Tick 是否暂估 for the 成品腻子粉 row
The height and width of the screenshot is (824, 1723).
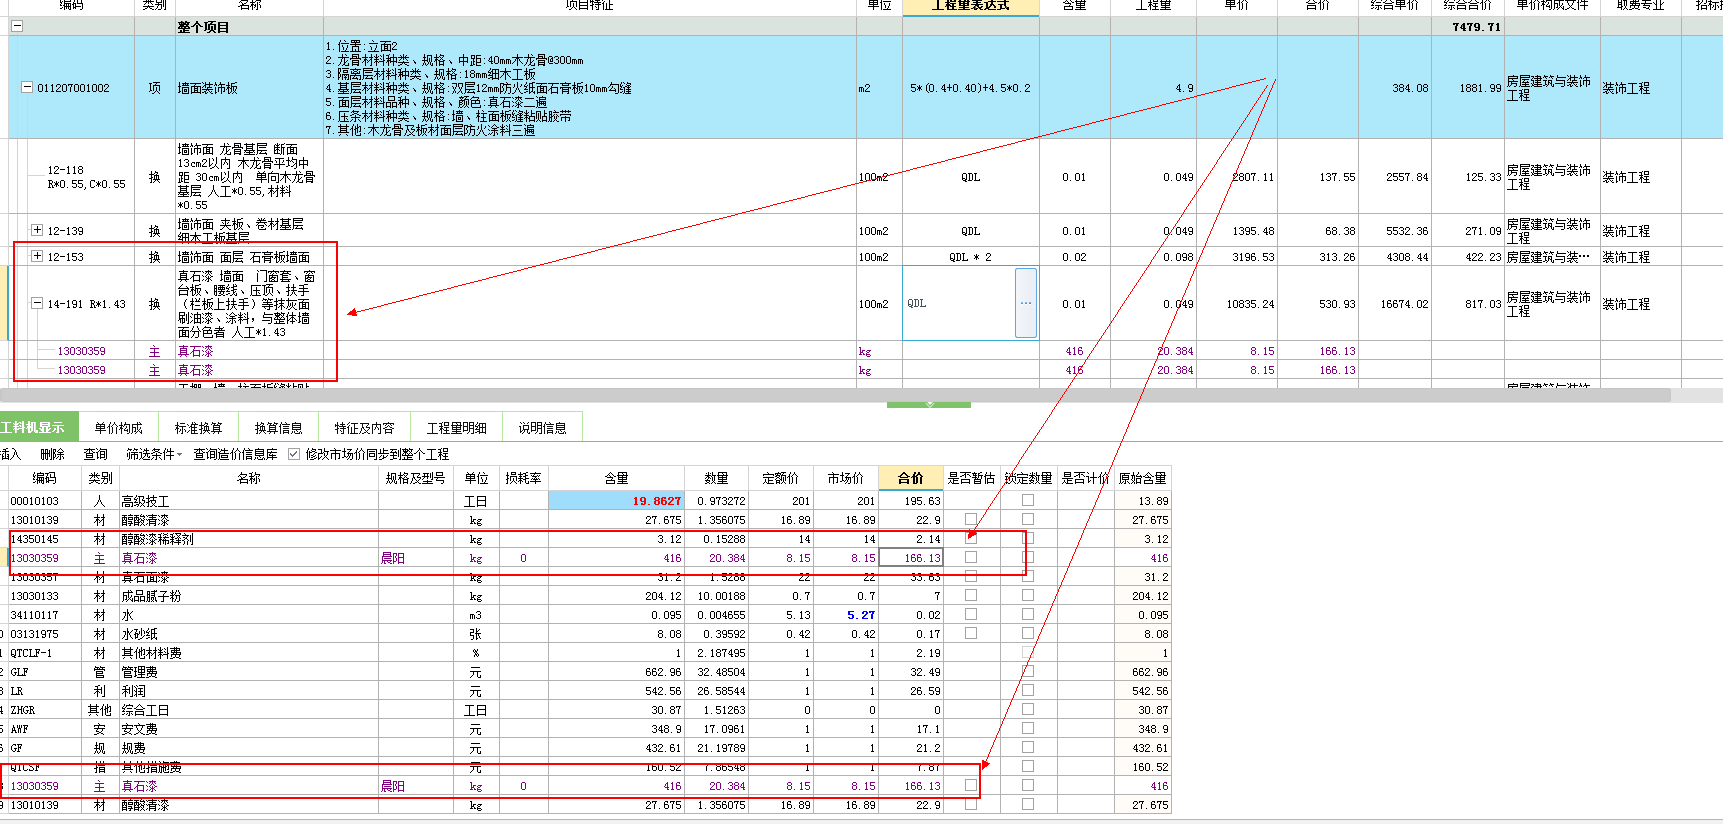(x=971, y=595)
